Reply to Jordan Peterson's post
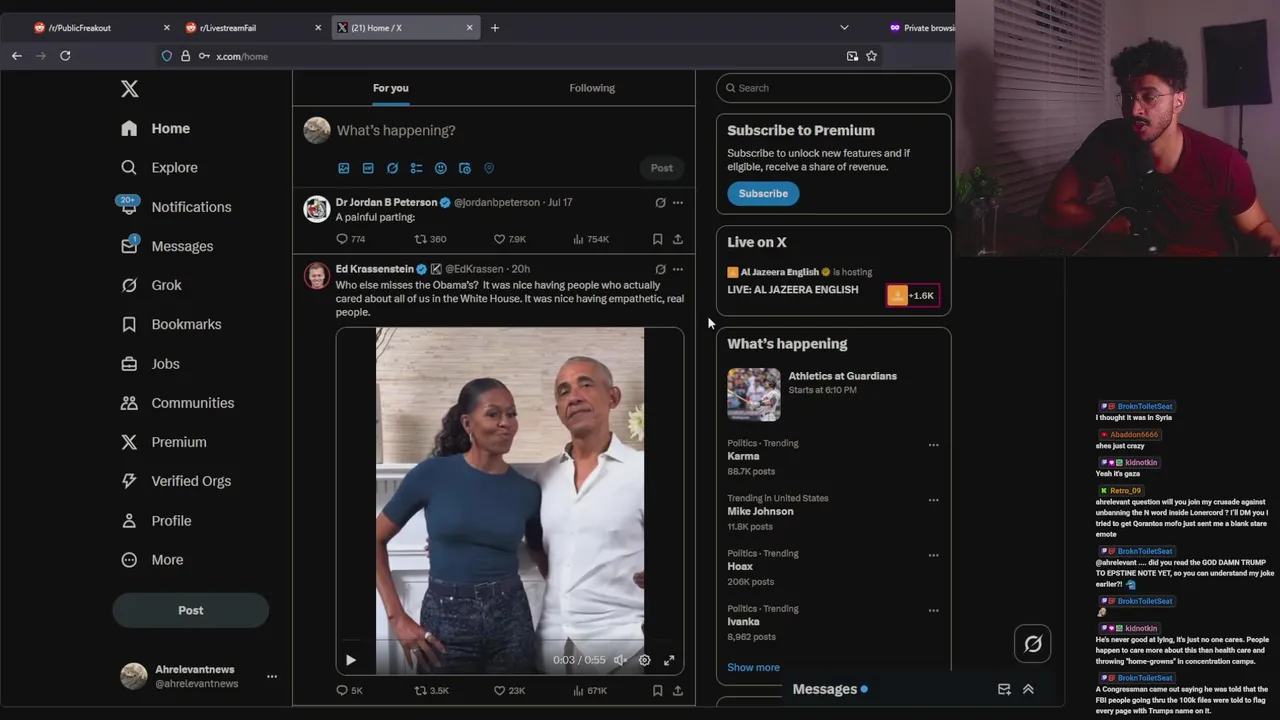This screenshot has width=1280, height=720. (350, 239)
